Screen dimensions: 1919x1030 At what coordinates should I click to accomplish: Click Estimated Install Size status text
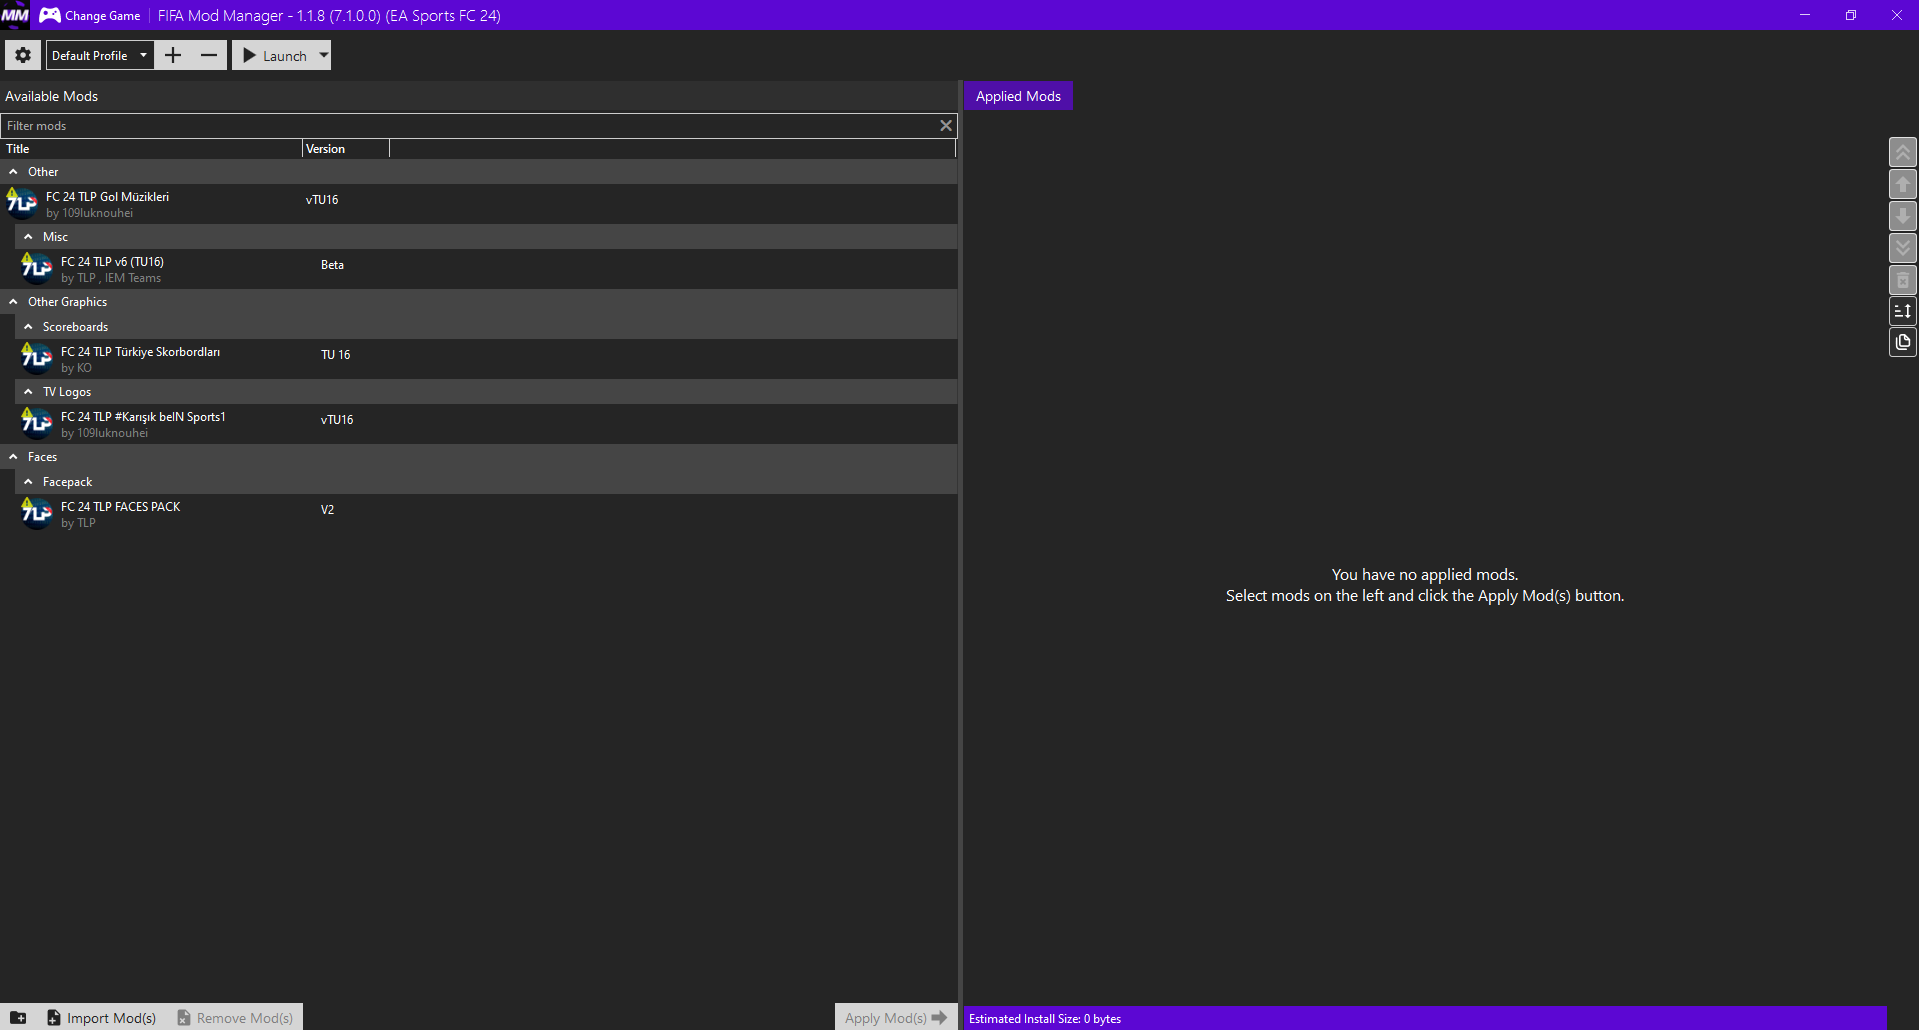pyautogui.click(x=1044, y=1019)
